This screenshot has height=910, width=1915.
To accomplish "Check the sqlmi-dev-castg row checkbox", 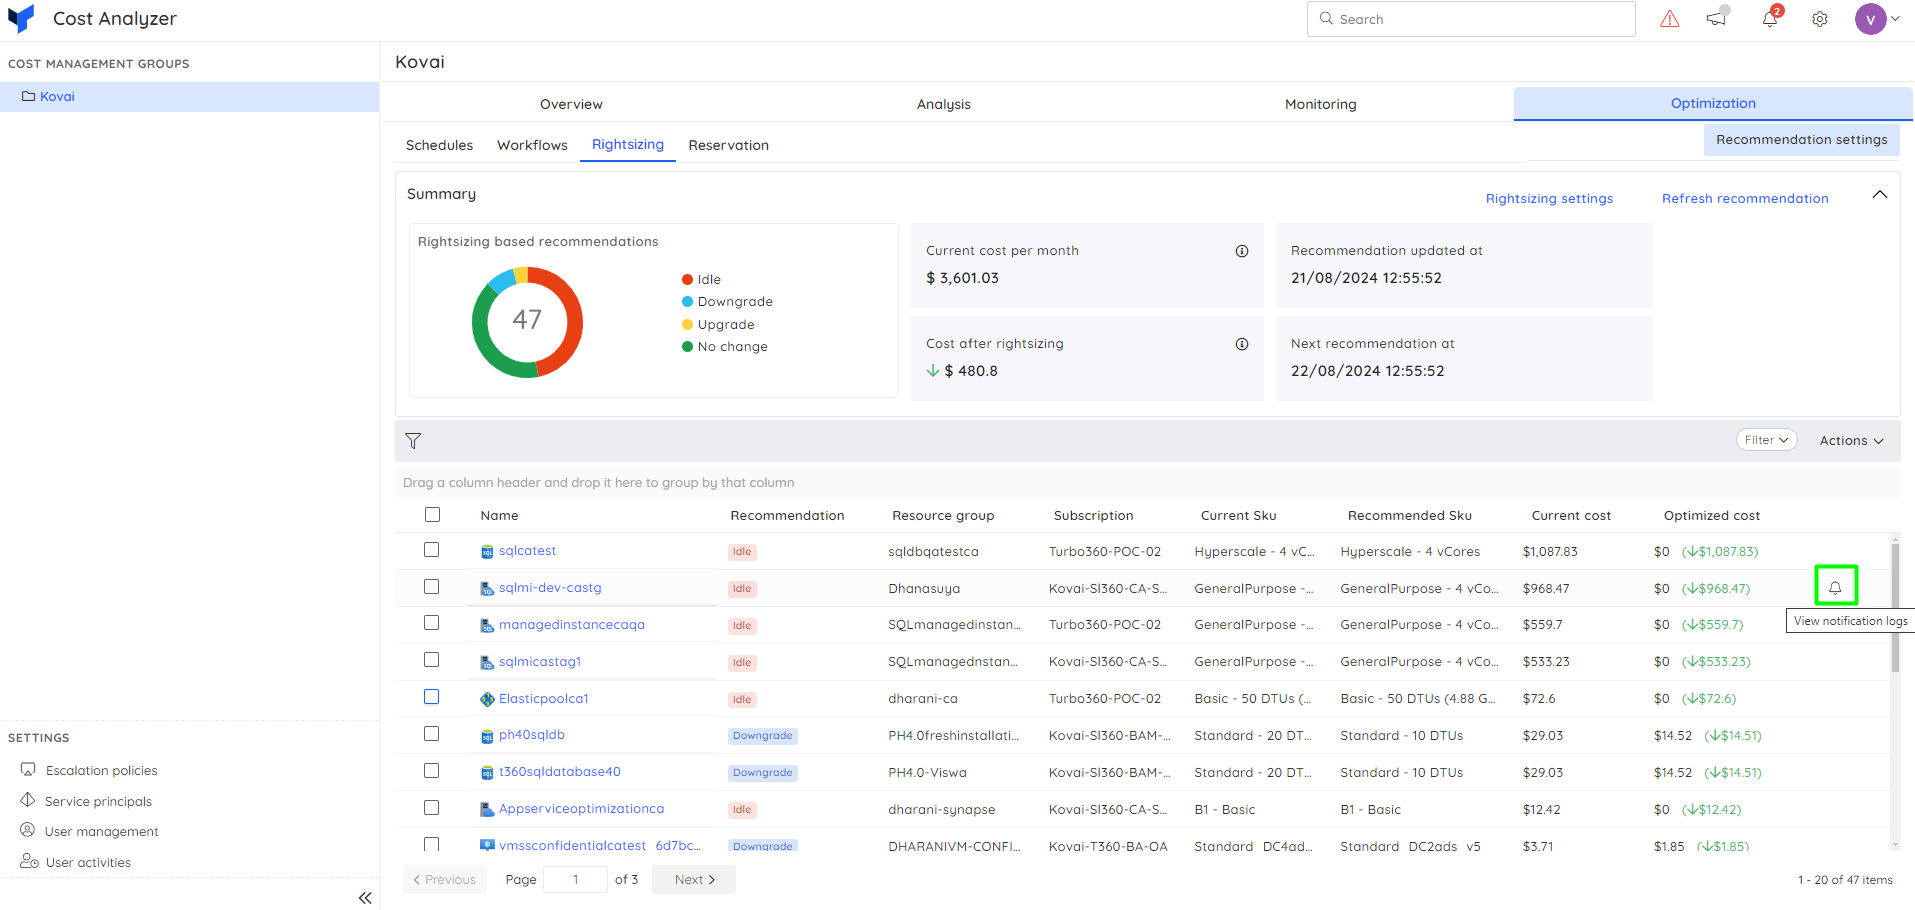I will tap(431, 586).
